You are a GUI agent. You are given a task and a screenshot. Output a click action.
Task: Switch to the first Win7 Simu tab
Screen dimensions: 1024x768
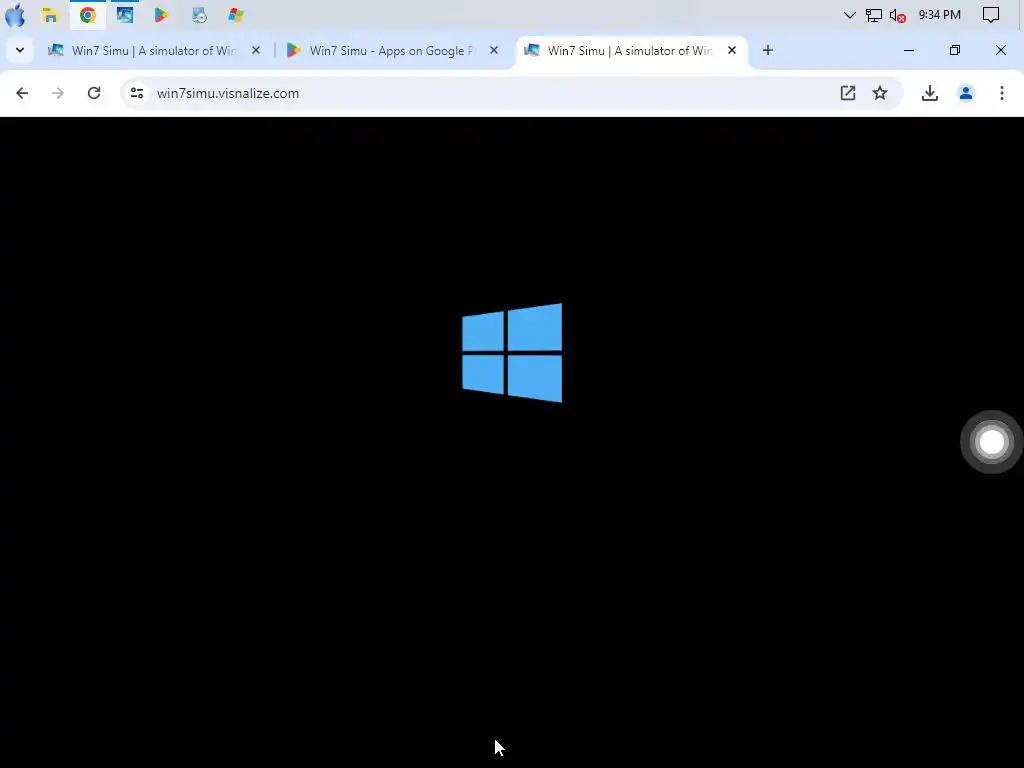click(x=154, y=50)
